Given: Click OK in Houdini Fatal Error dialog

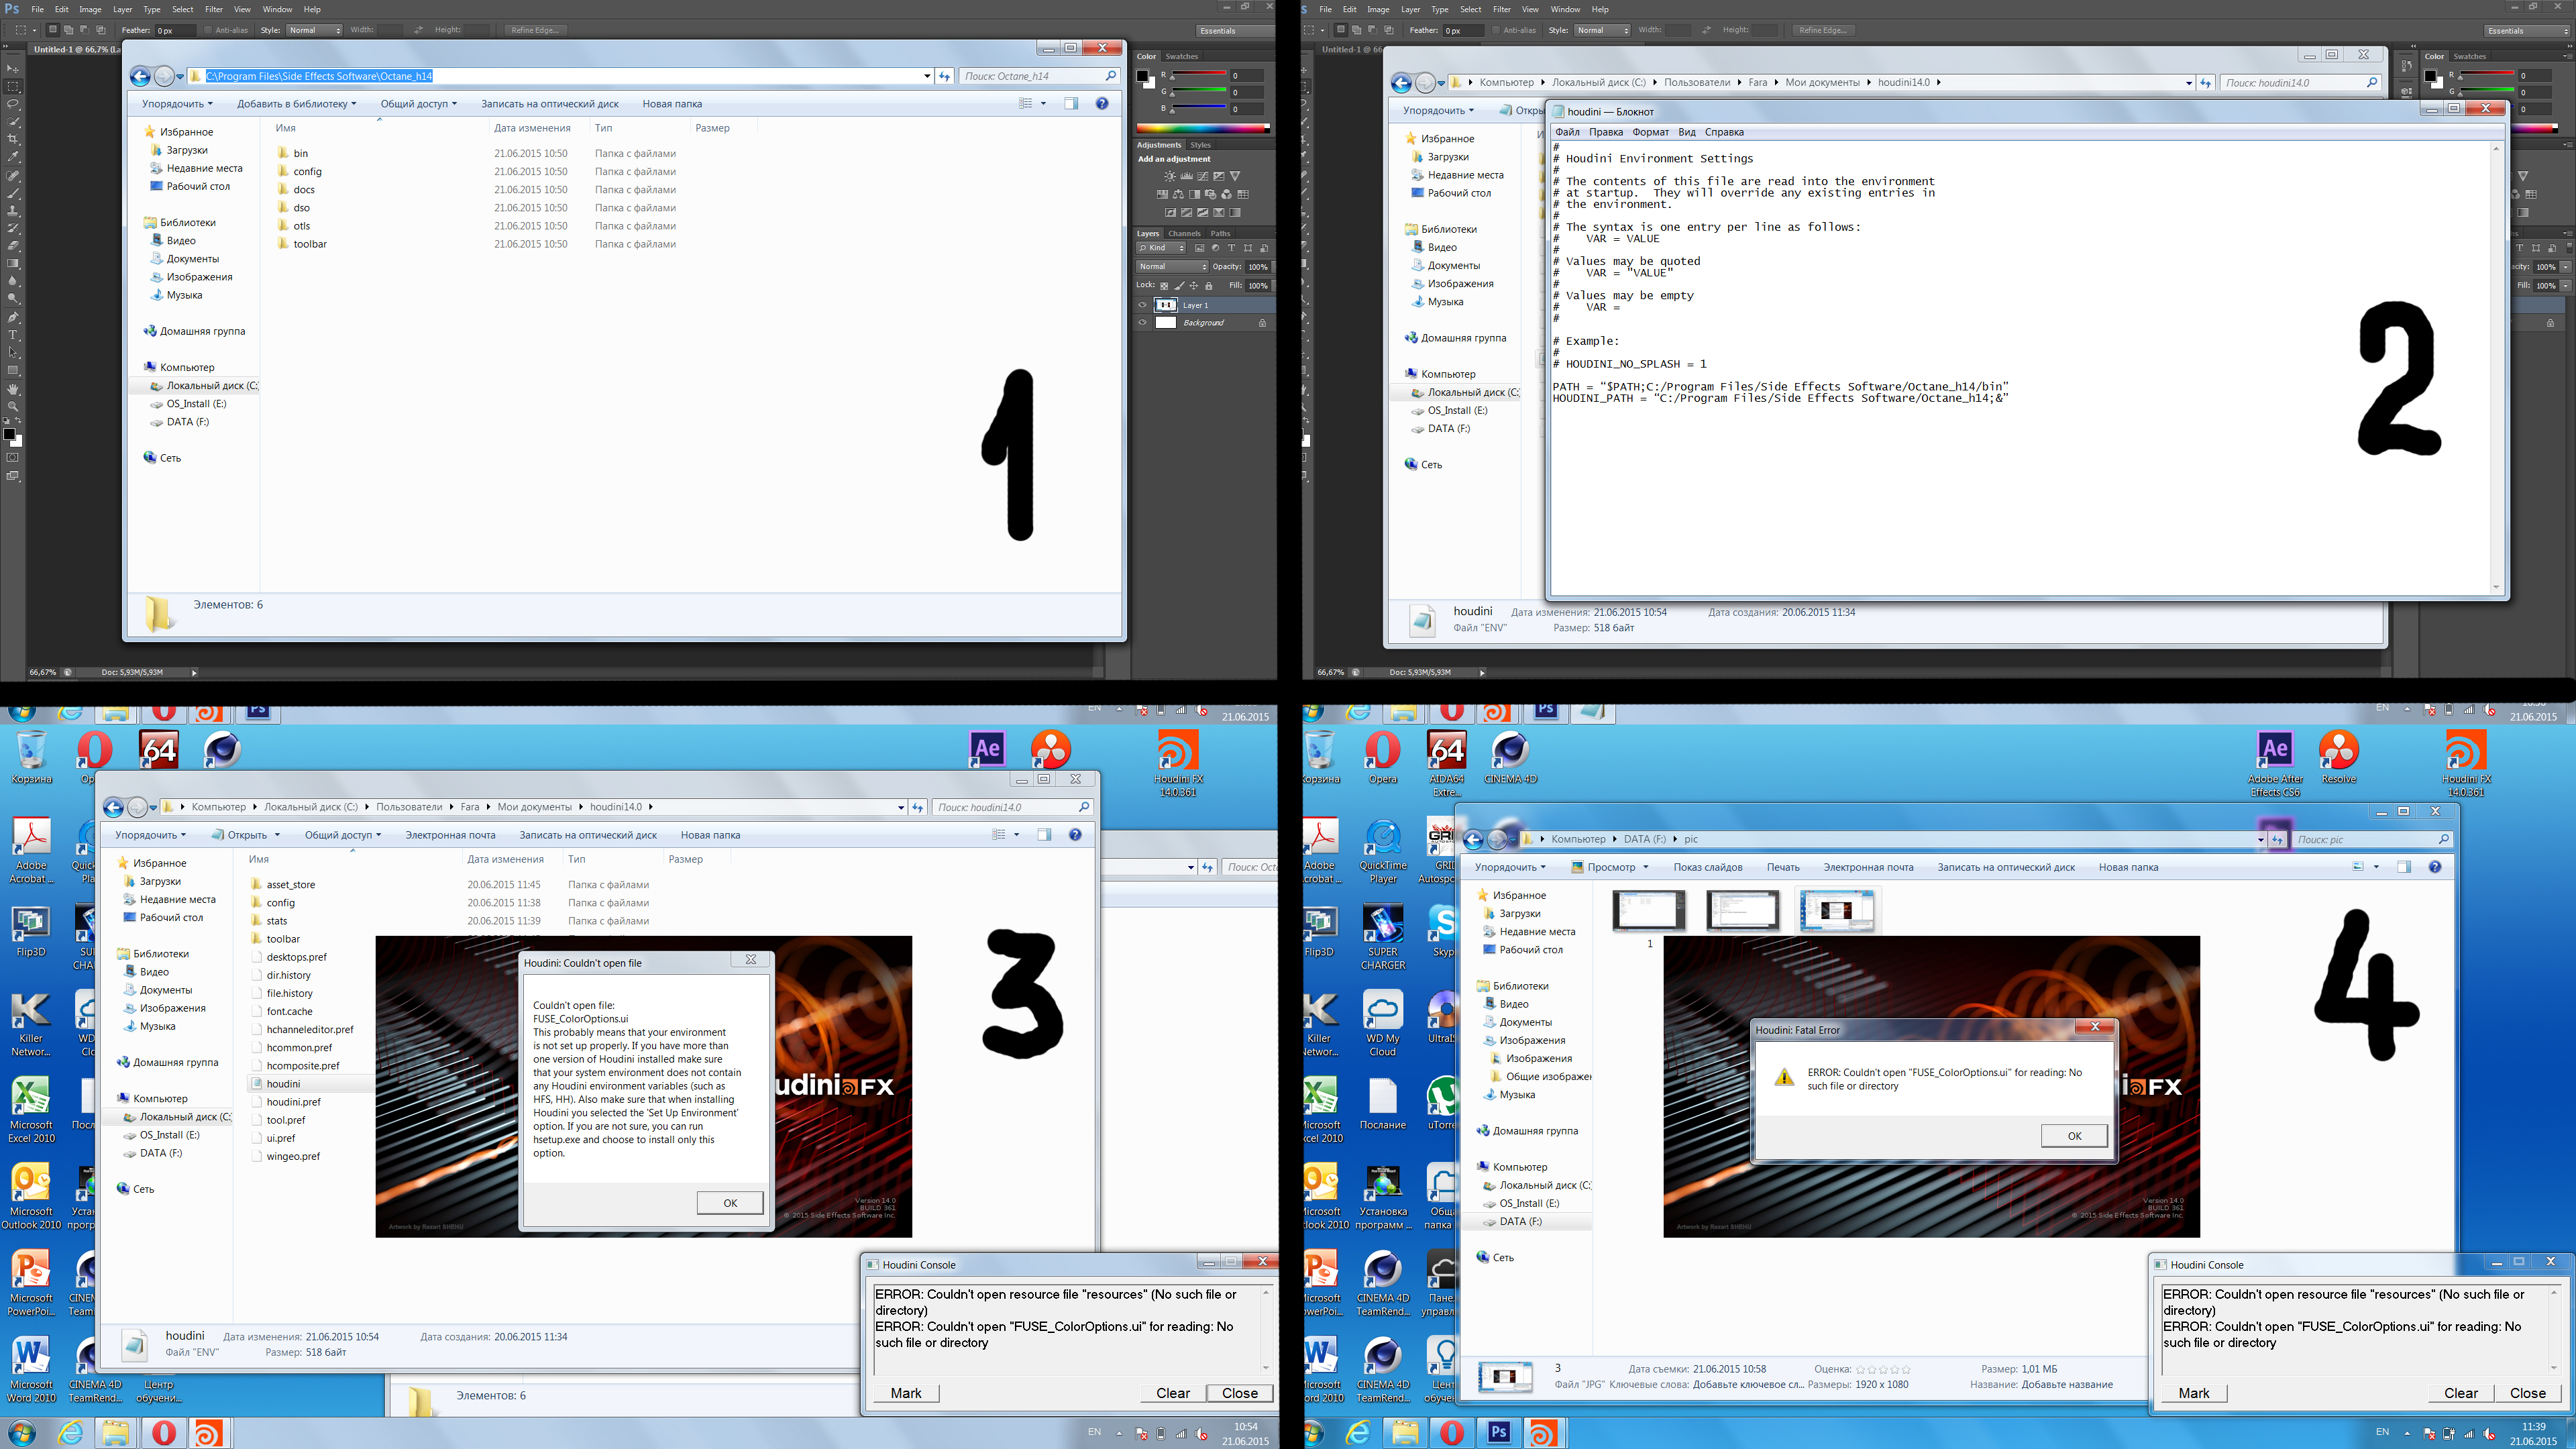Looking at the screenshot, I should pos(2074,1136).
